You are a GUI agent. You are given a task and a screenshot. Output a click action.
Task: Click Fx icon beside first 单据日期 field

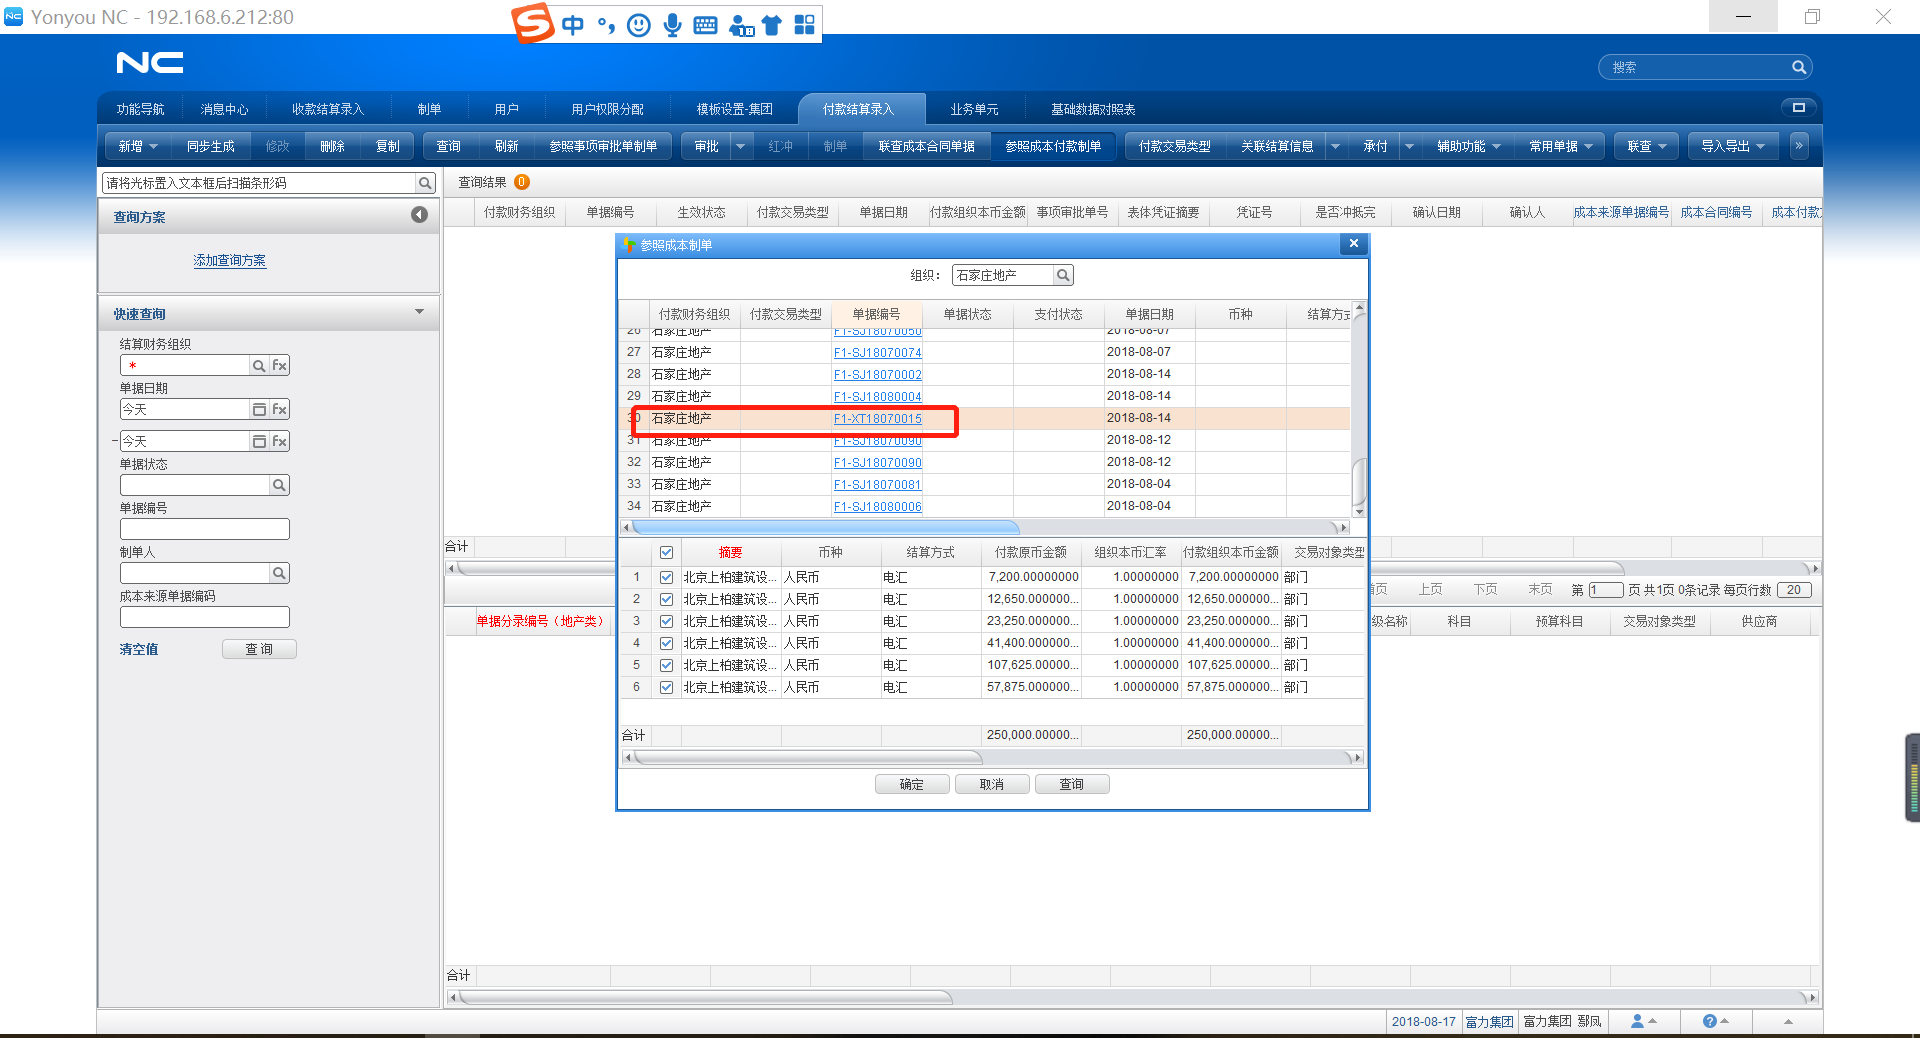tap(280, 410)
